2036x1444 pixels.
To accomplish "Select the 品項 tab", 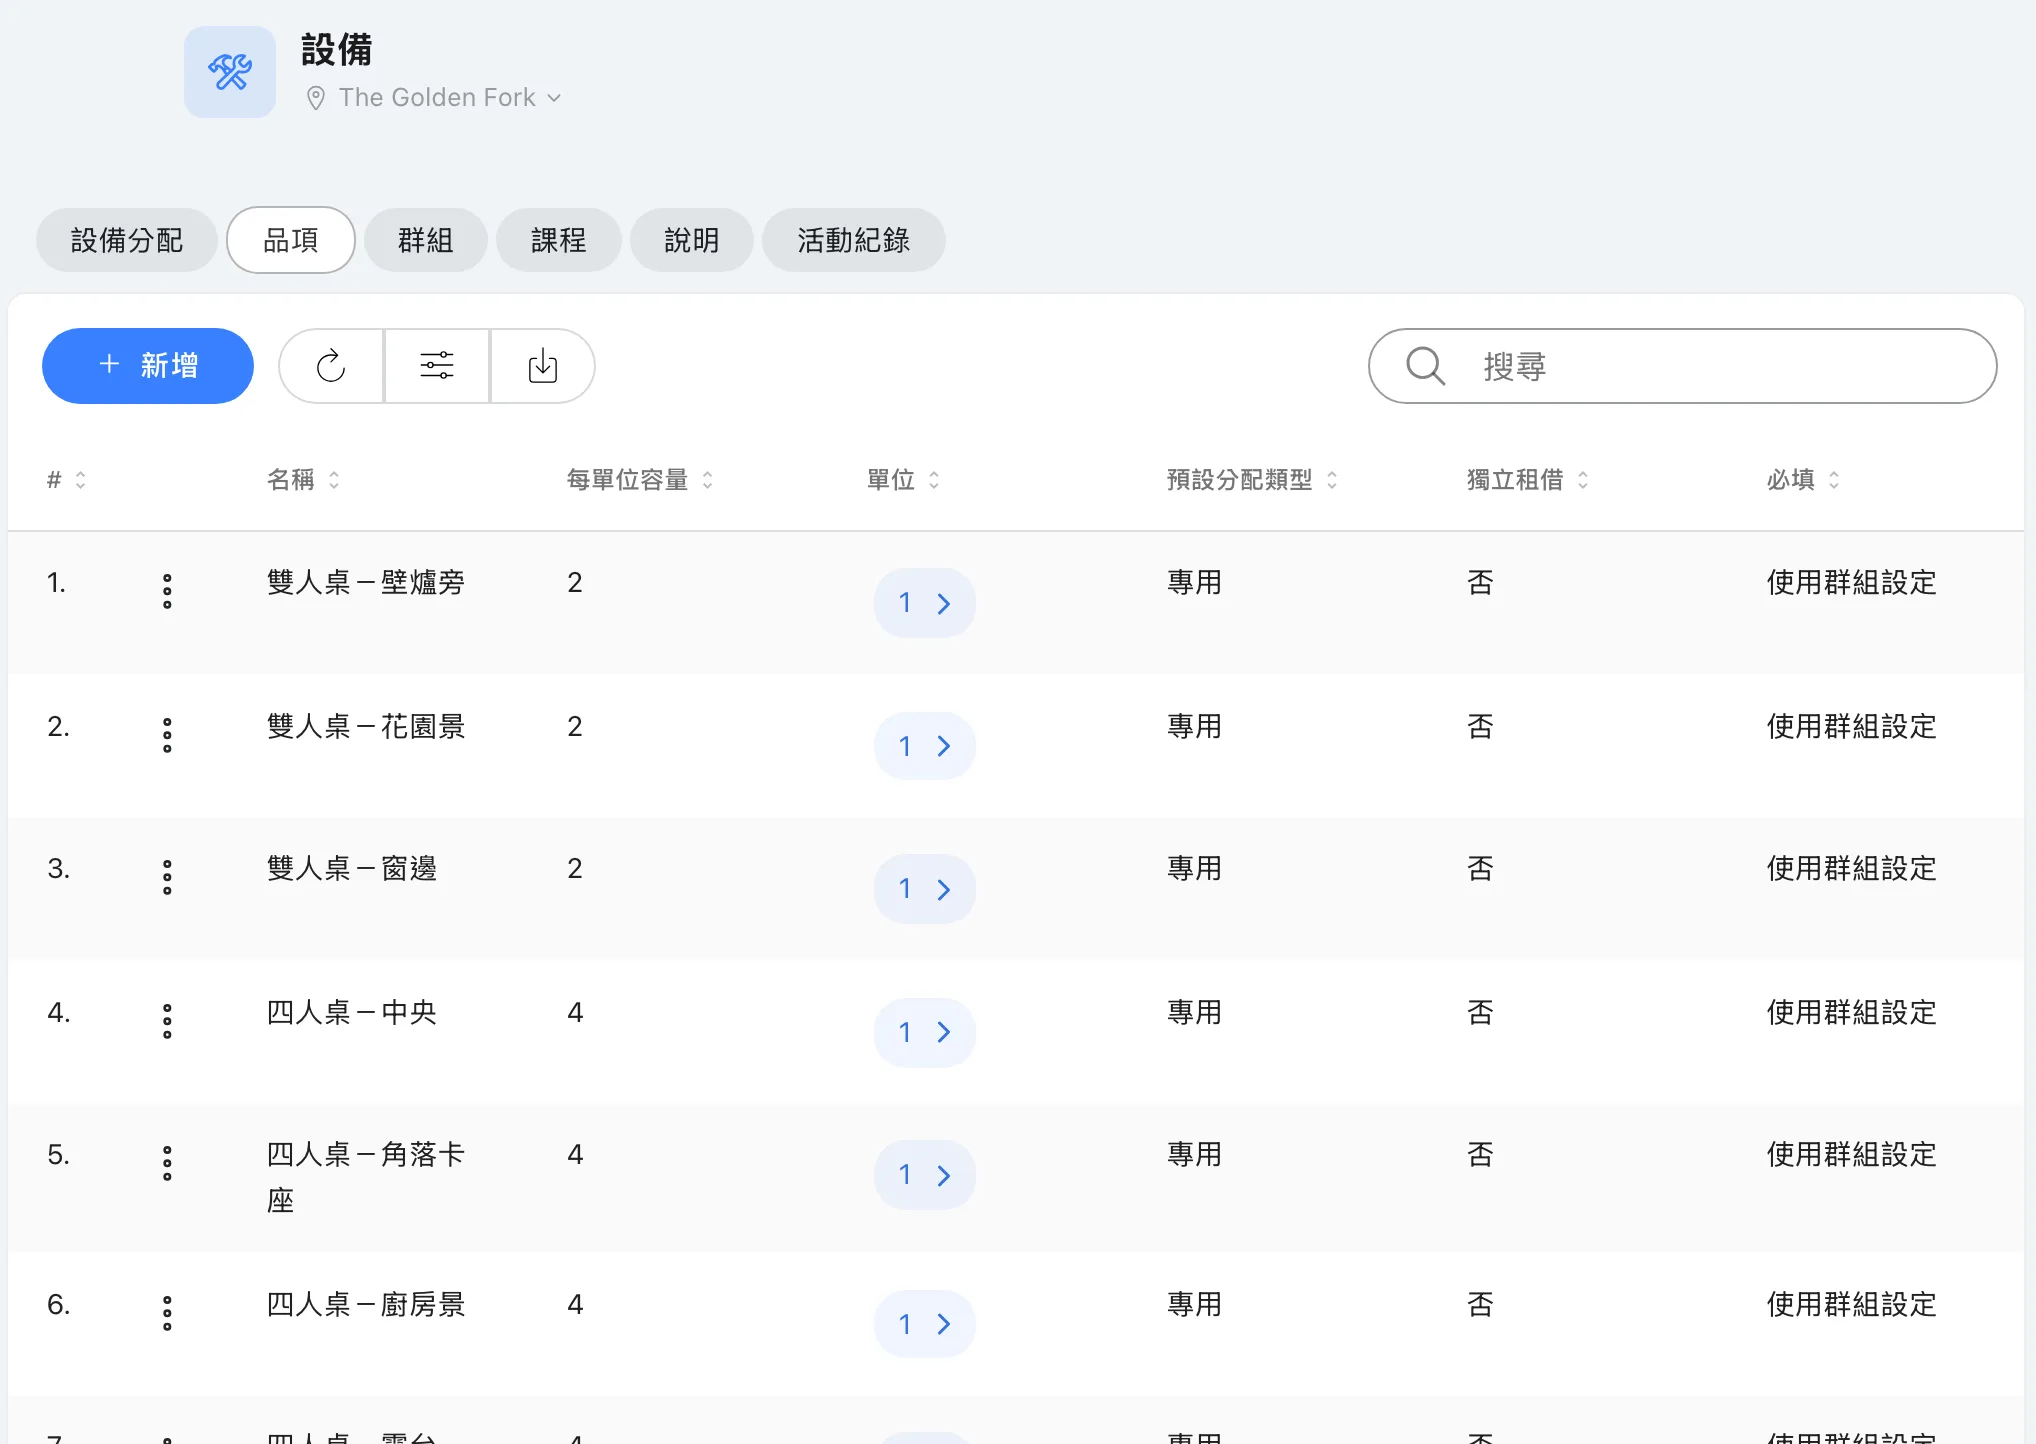I will [x=291, y=240].
